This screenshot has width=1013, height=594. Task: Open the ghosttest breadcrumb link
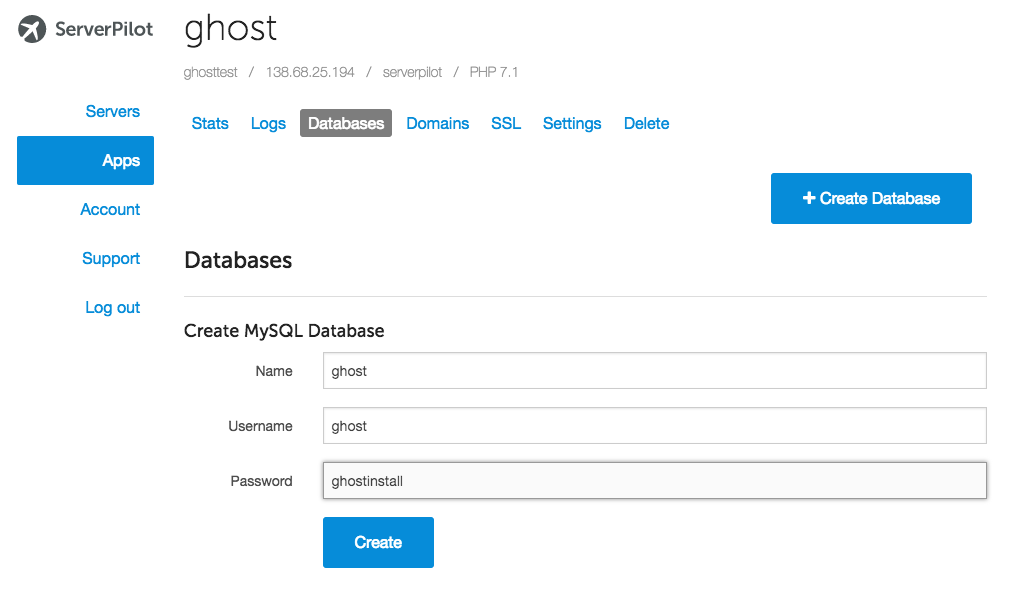[x=210, y=72]
